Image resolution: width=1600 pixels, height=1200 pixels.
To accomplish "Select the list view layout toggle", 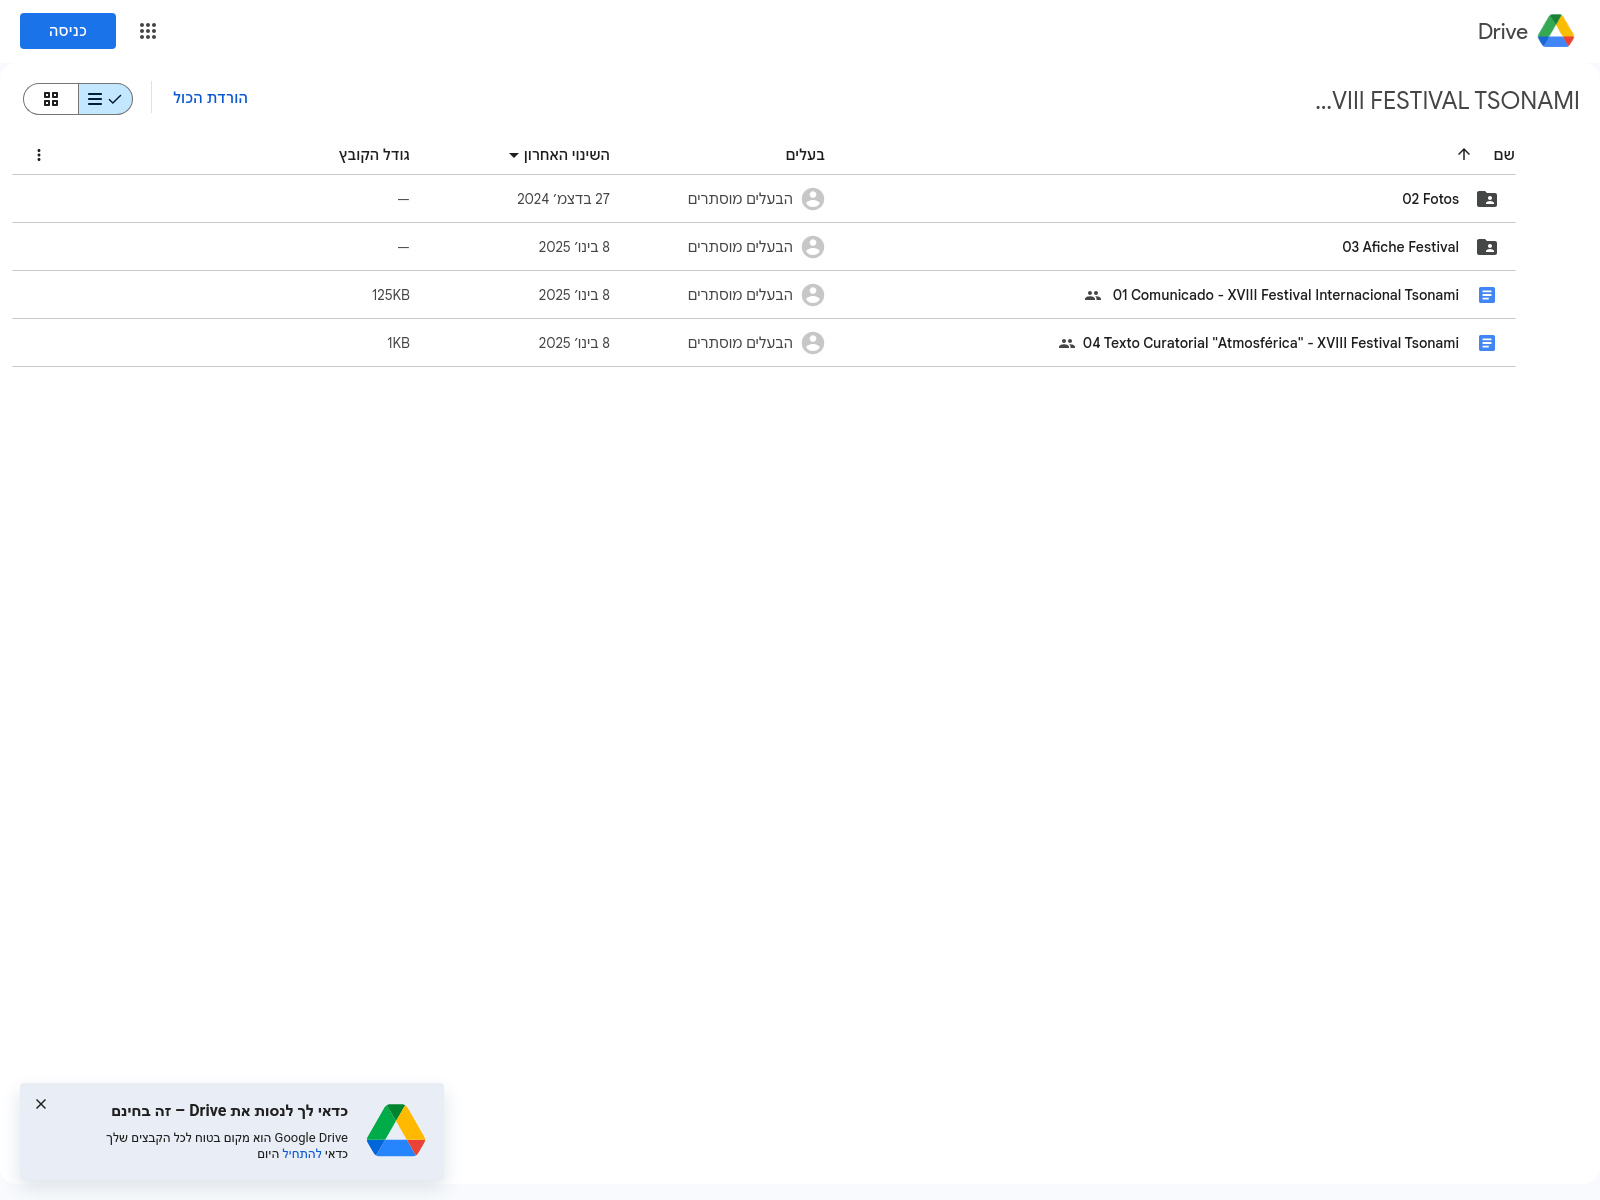I will pyautogui.click(x=105, y=99).
